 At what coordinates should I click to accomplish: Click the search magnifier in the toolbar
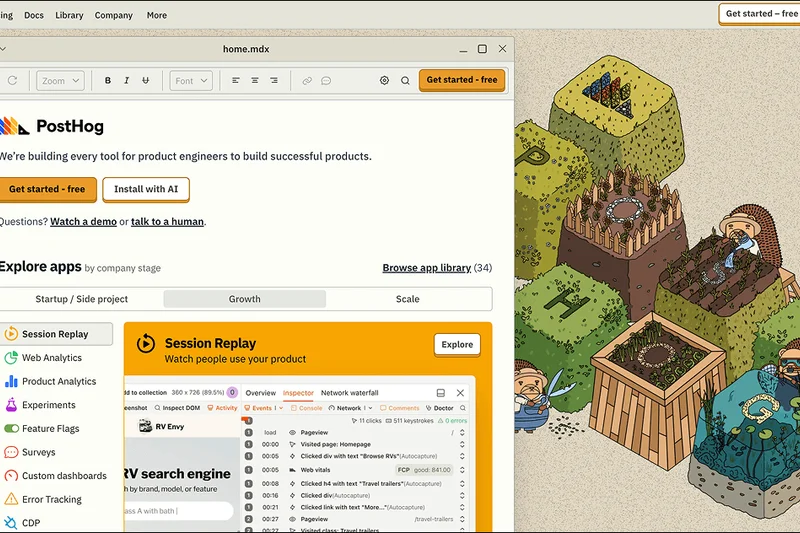[x=405, y=81]
